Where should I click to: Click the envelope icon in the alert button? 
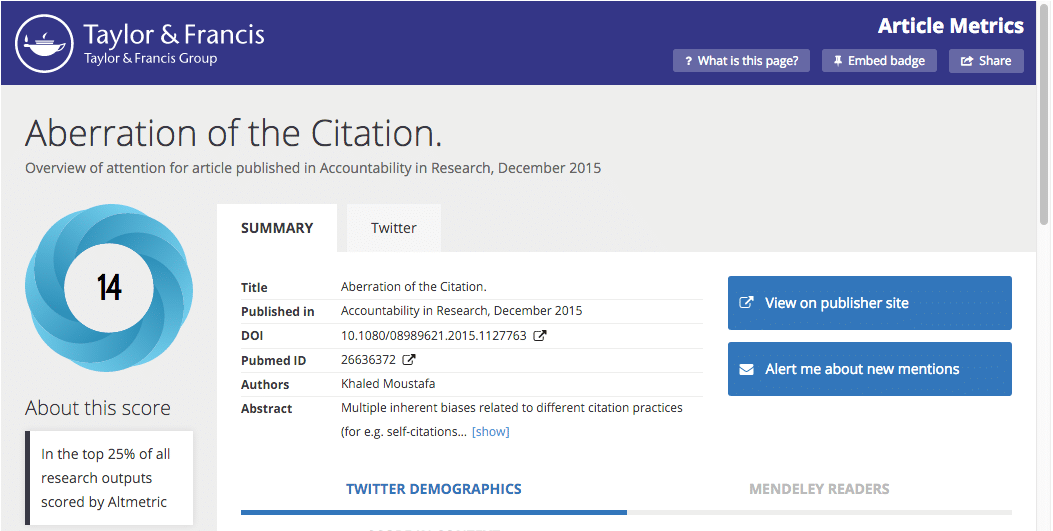tap(747, 369)
